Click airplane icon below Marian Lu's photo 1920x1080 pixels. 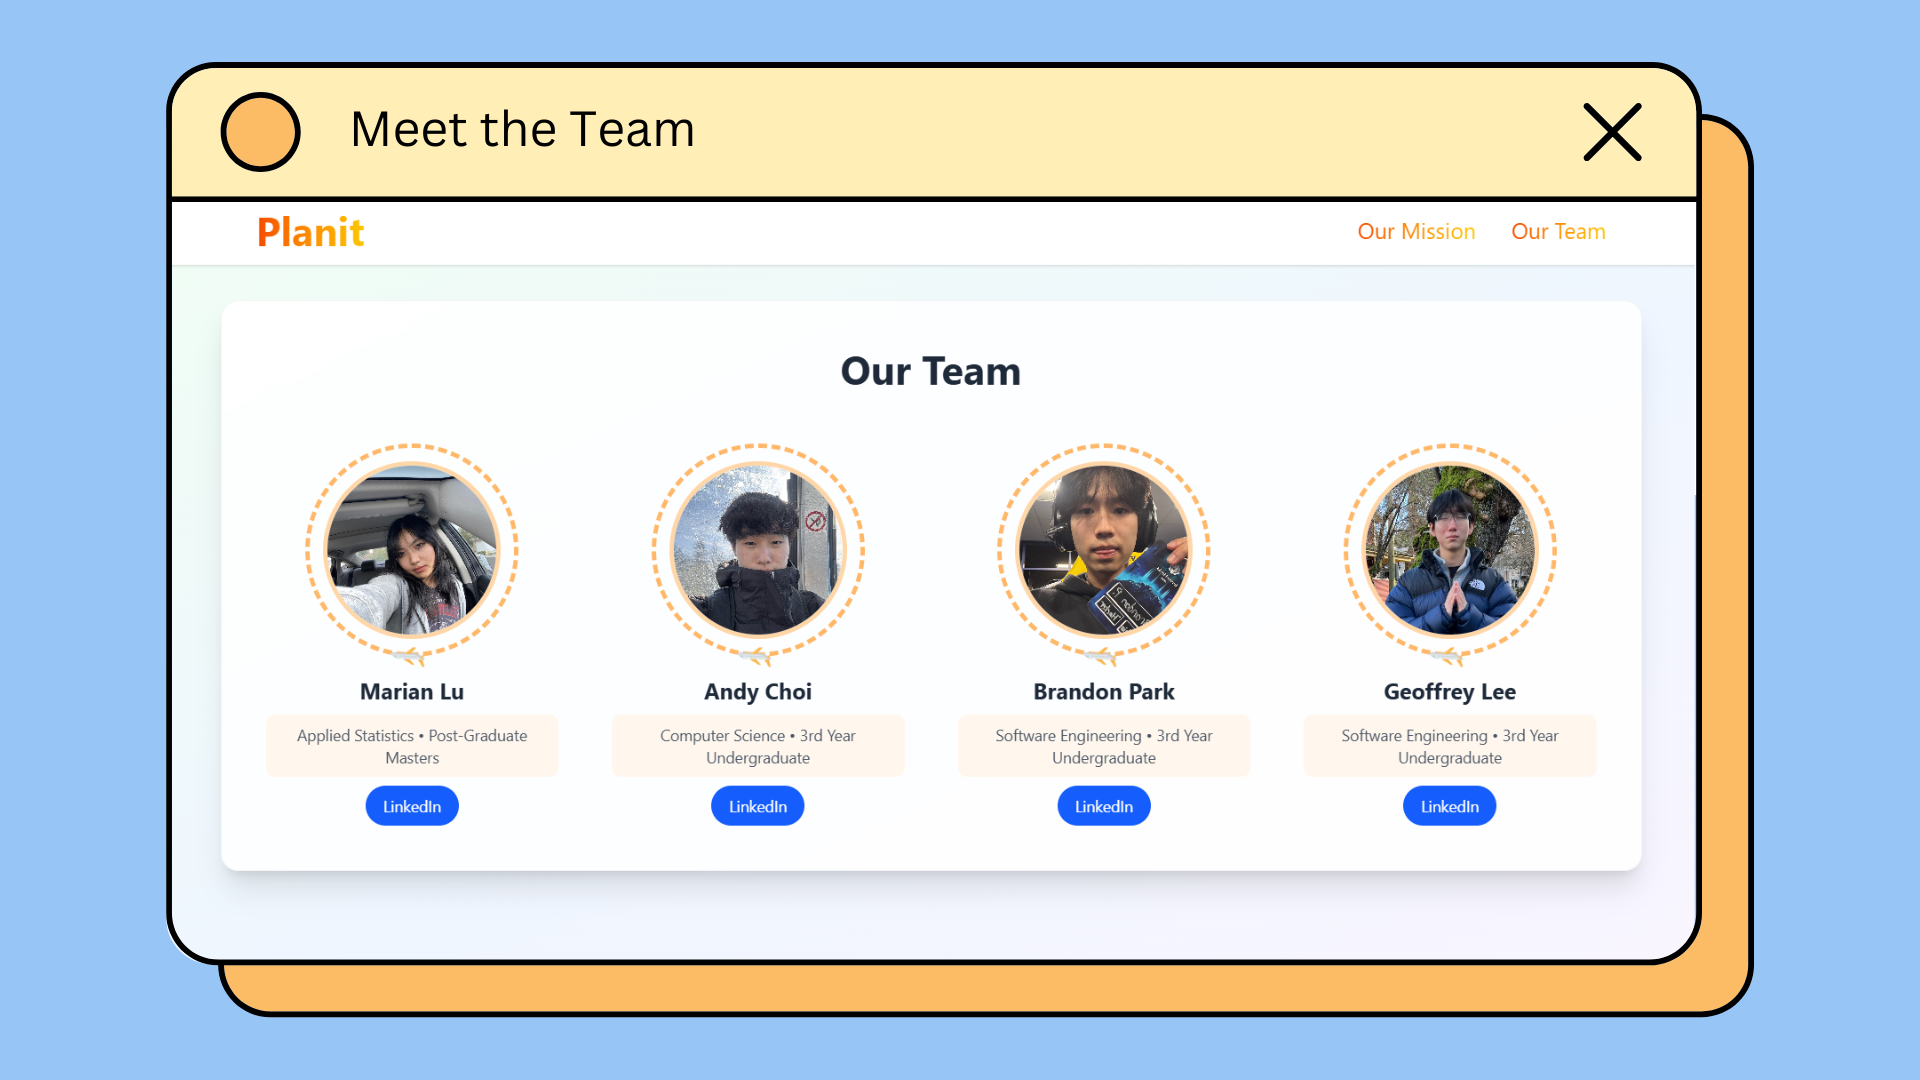[x=410, y=657]
